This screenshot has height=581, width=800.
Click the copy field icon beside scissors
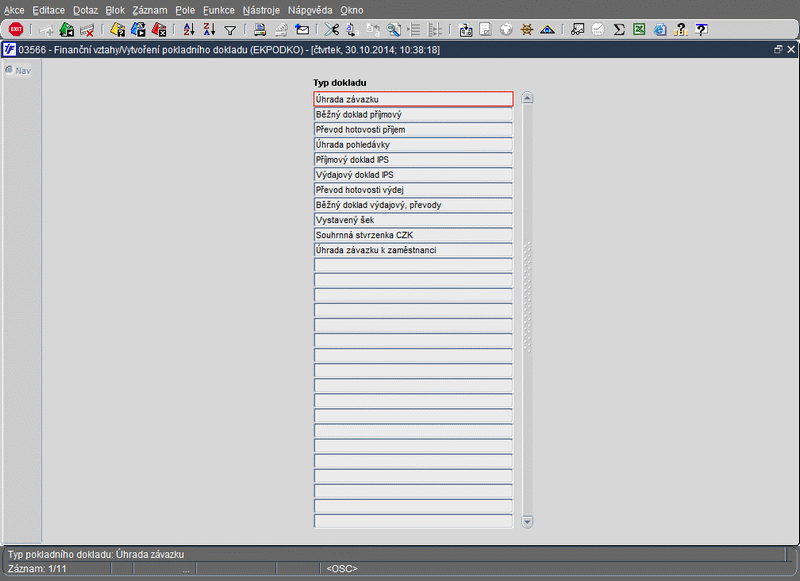tap(352, 30)
